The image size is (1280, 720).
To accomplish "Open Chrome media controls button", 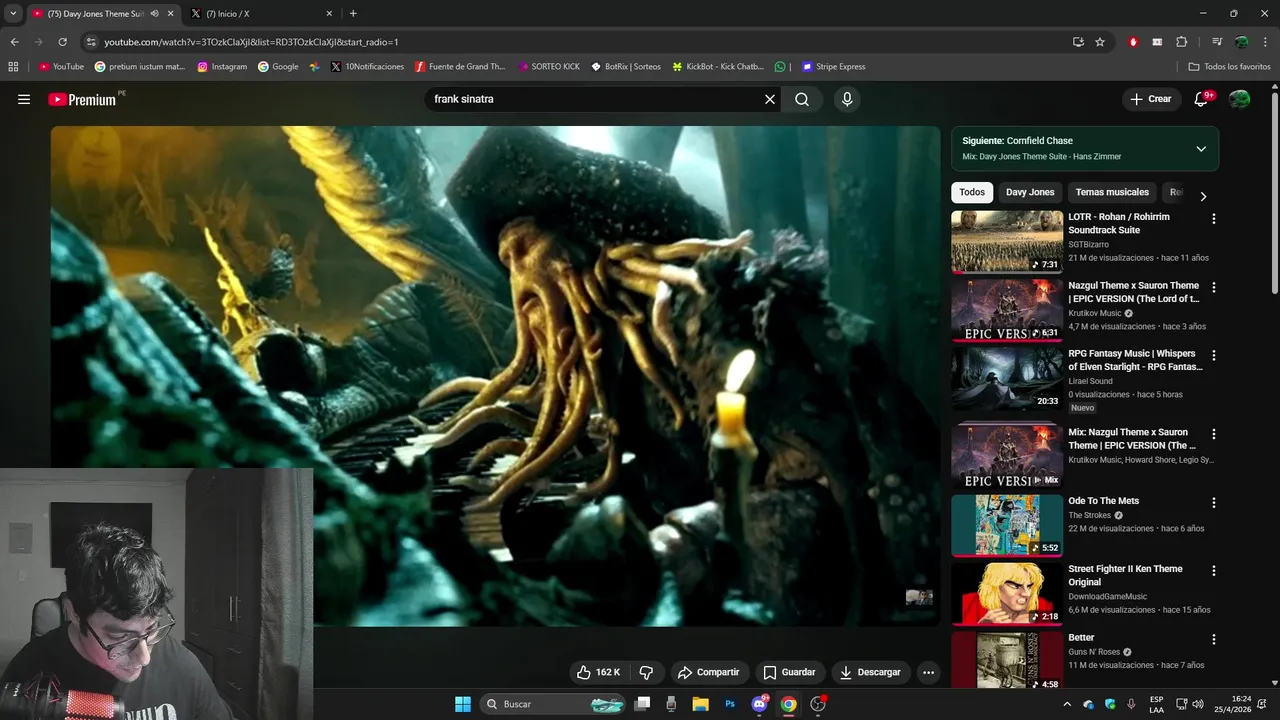I will [x=1217, y=42].
